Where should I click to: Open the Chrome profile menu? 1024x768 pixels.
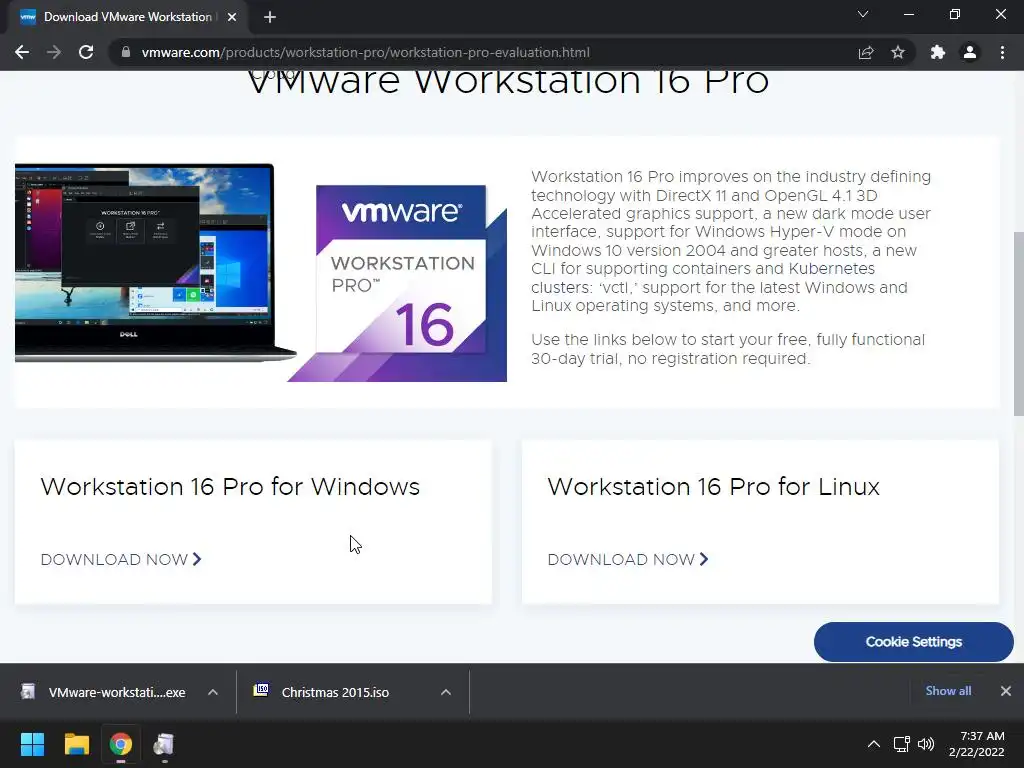click(x=970, y=52)
